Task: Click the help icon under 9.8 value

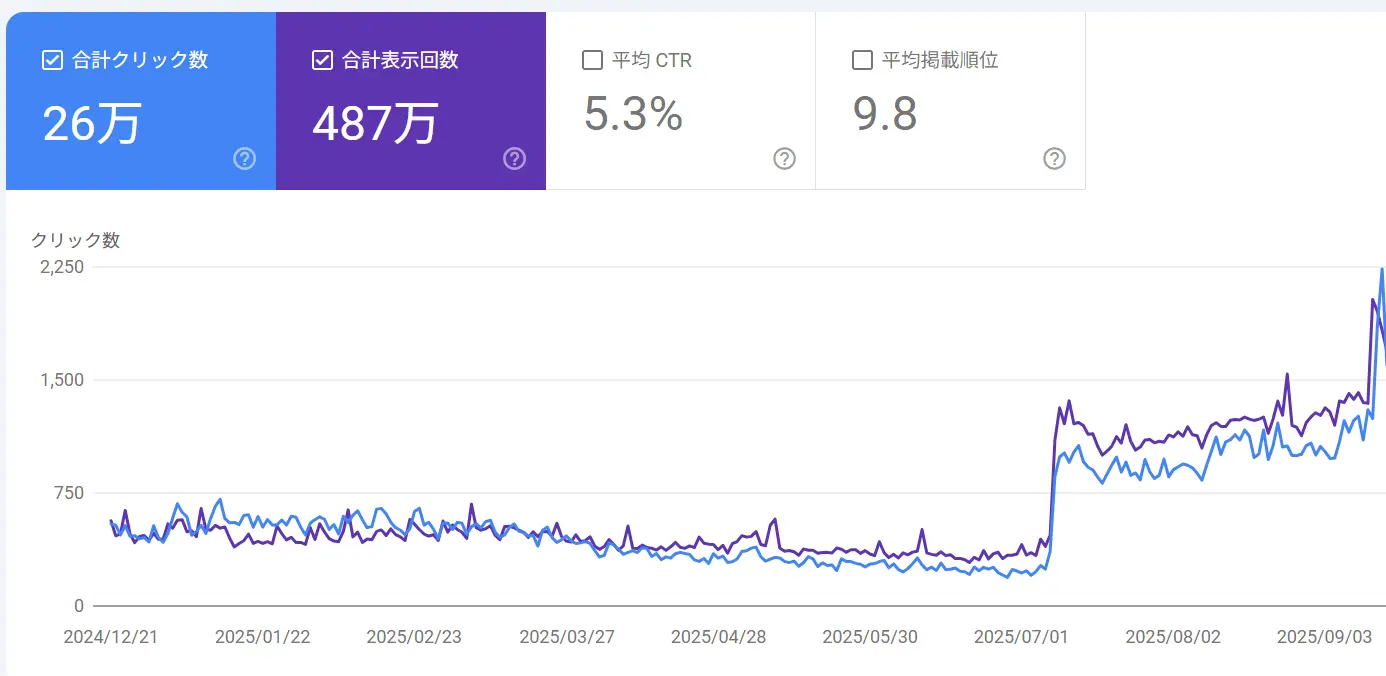Action: (1054, 158)
